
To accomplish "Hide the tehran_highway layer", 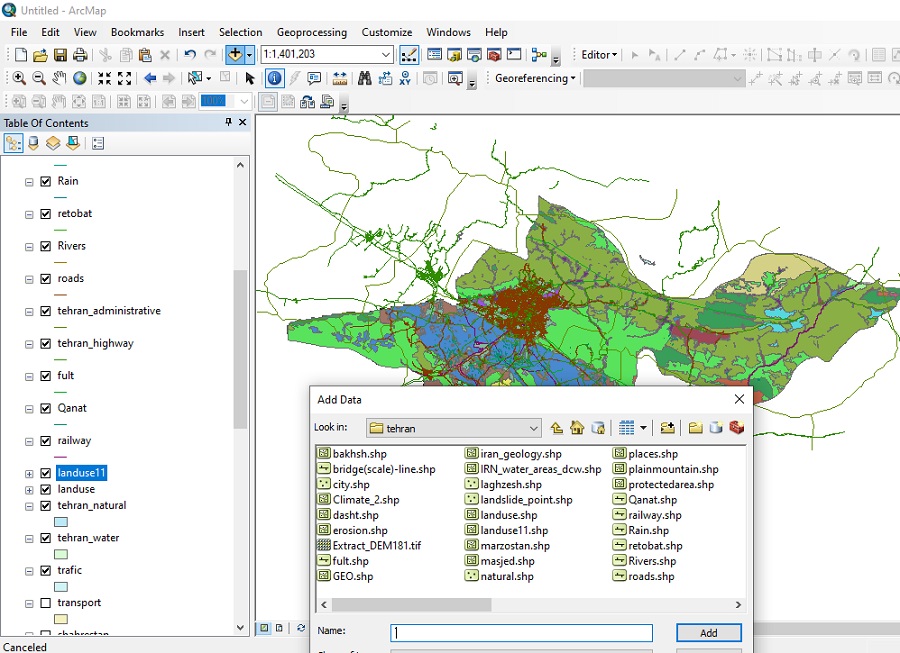I will [x=46, y=344].
